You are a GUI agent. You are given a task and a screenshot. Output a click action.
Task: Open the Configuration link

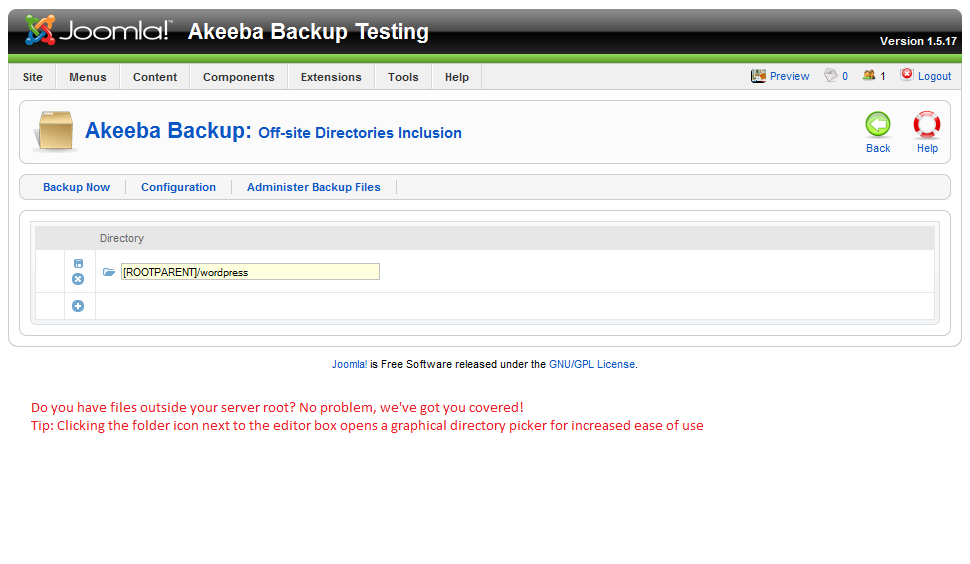(178, 187)
